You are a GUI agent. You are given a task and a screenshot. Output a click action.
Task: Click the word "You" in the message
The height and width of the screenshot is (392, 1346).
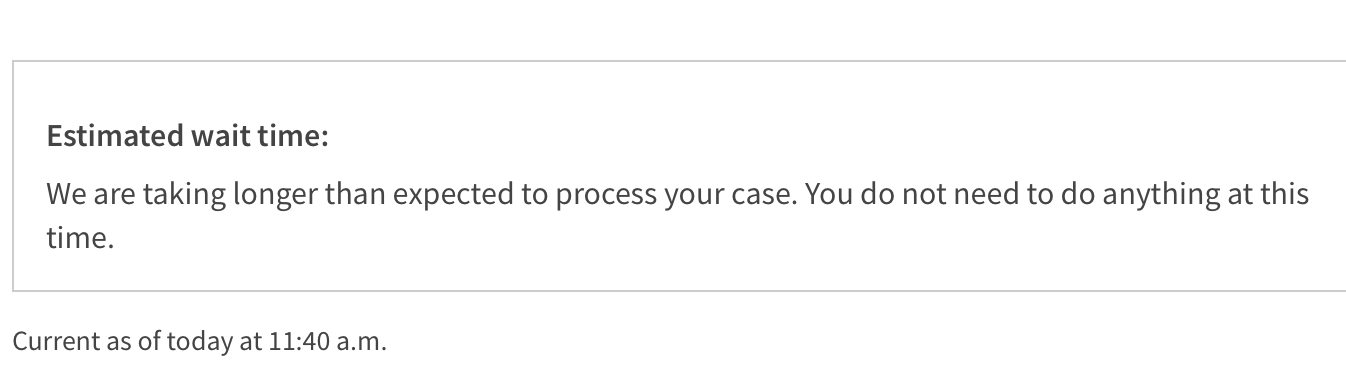pyautogui.click(x=826, y=194)
